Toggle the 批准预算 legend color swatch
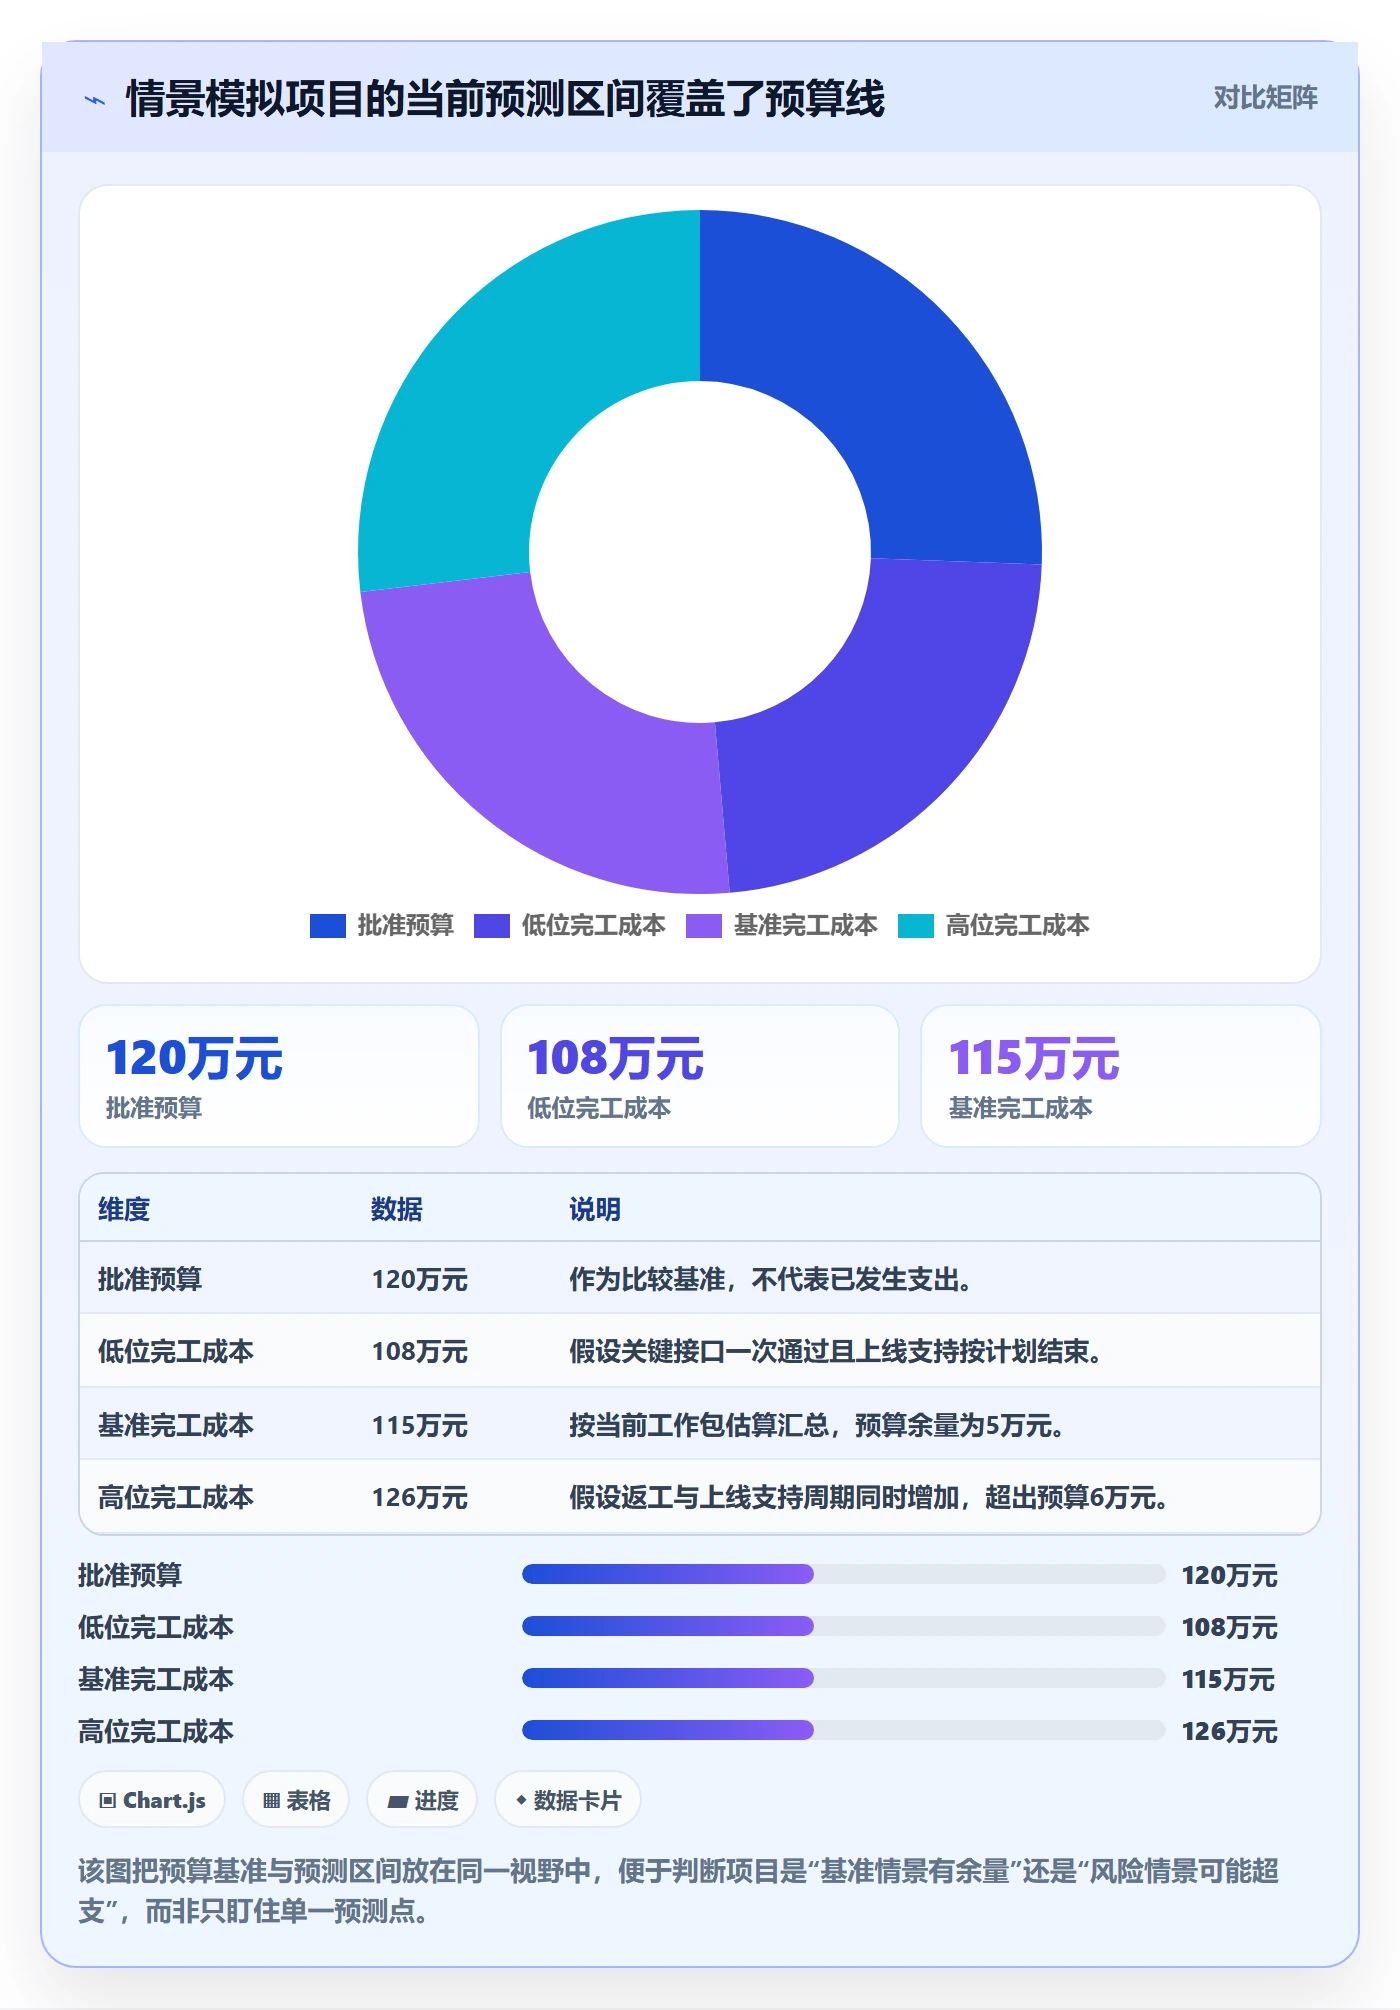Image resolution: width=1400 pixels, height=2010 pixels. coord(328,926)
